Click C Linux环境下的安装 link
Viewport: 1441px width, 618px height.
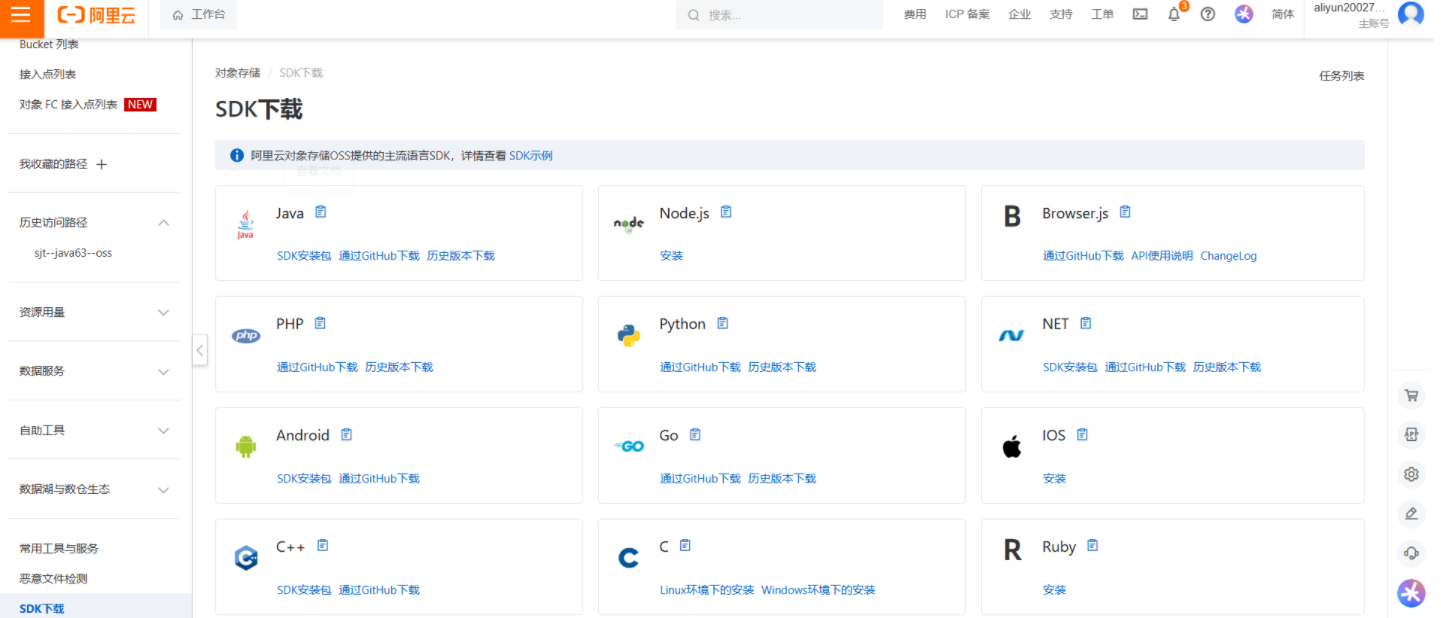[x=707, y=590]
